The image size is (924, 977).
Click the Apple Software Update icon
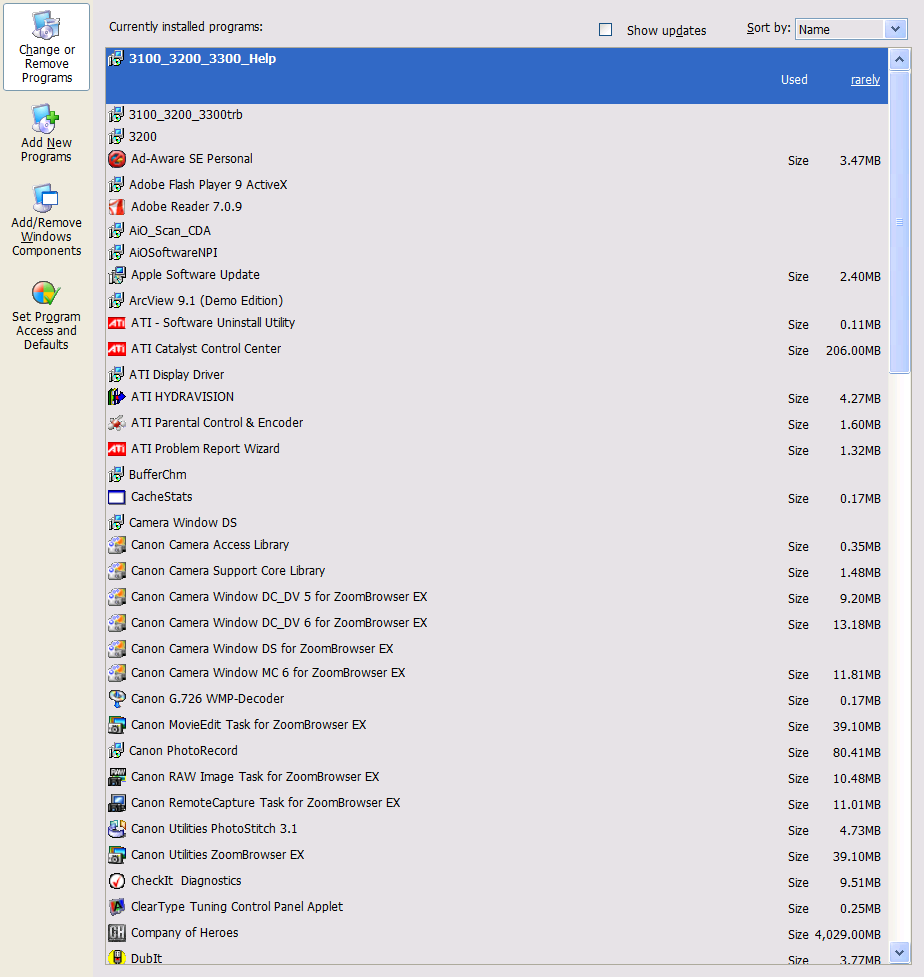point(117,275)
